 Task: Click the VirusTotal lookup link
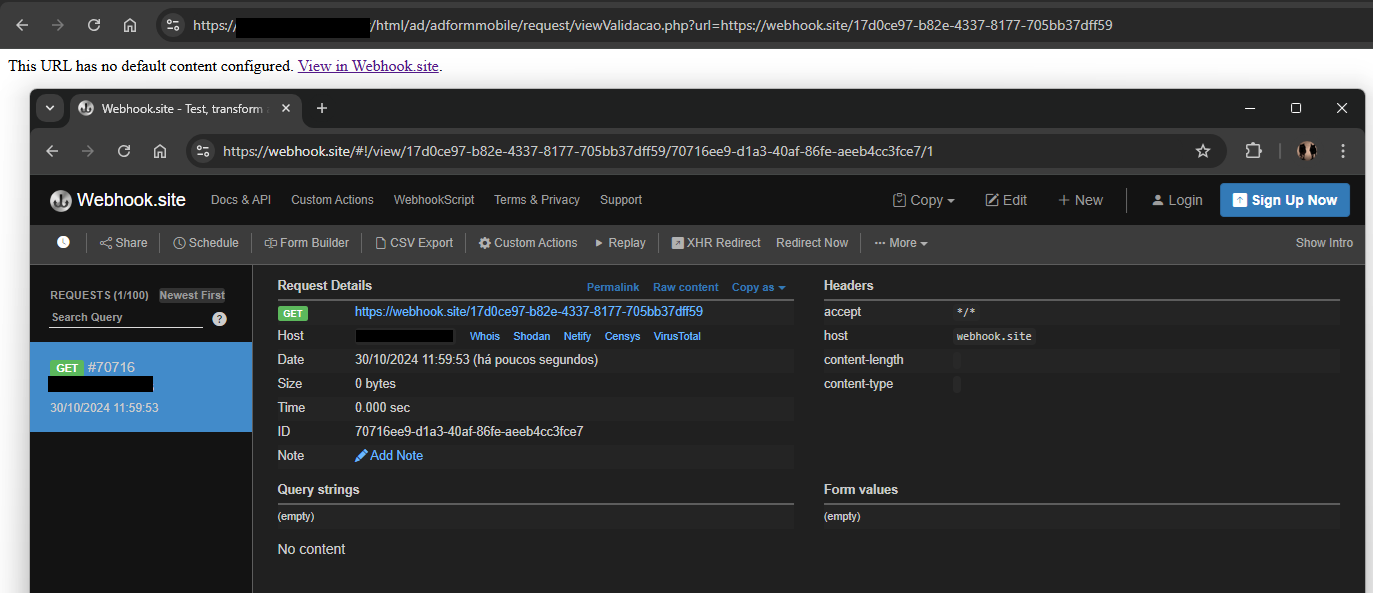pyautogui.click(x=677, y=336)
